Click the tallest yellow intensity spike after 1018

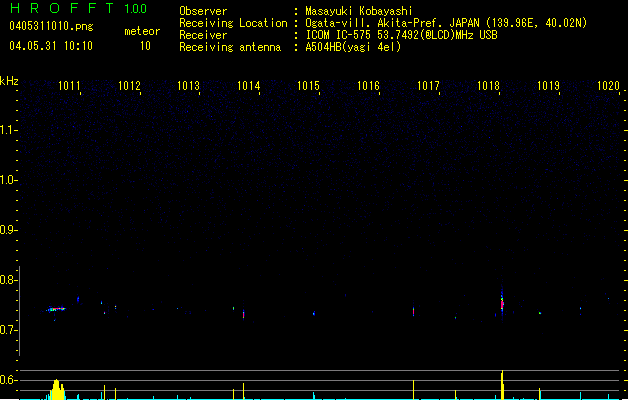click(502, 385)
